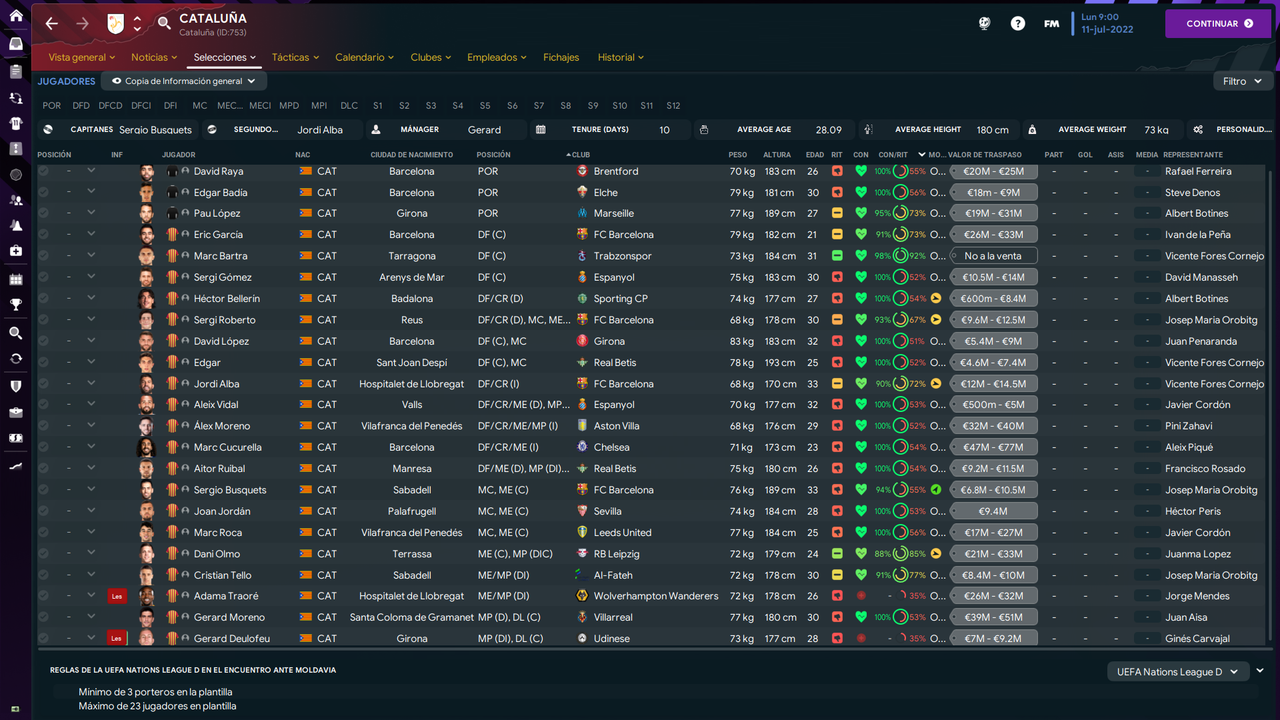Expand position chevron for Gerard Moreno row
Screen dimensions: 1280x720
click(x=91, y=617)
